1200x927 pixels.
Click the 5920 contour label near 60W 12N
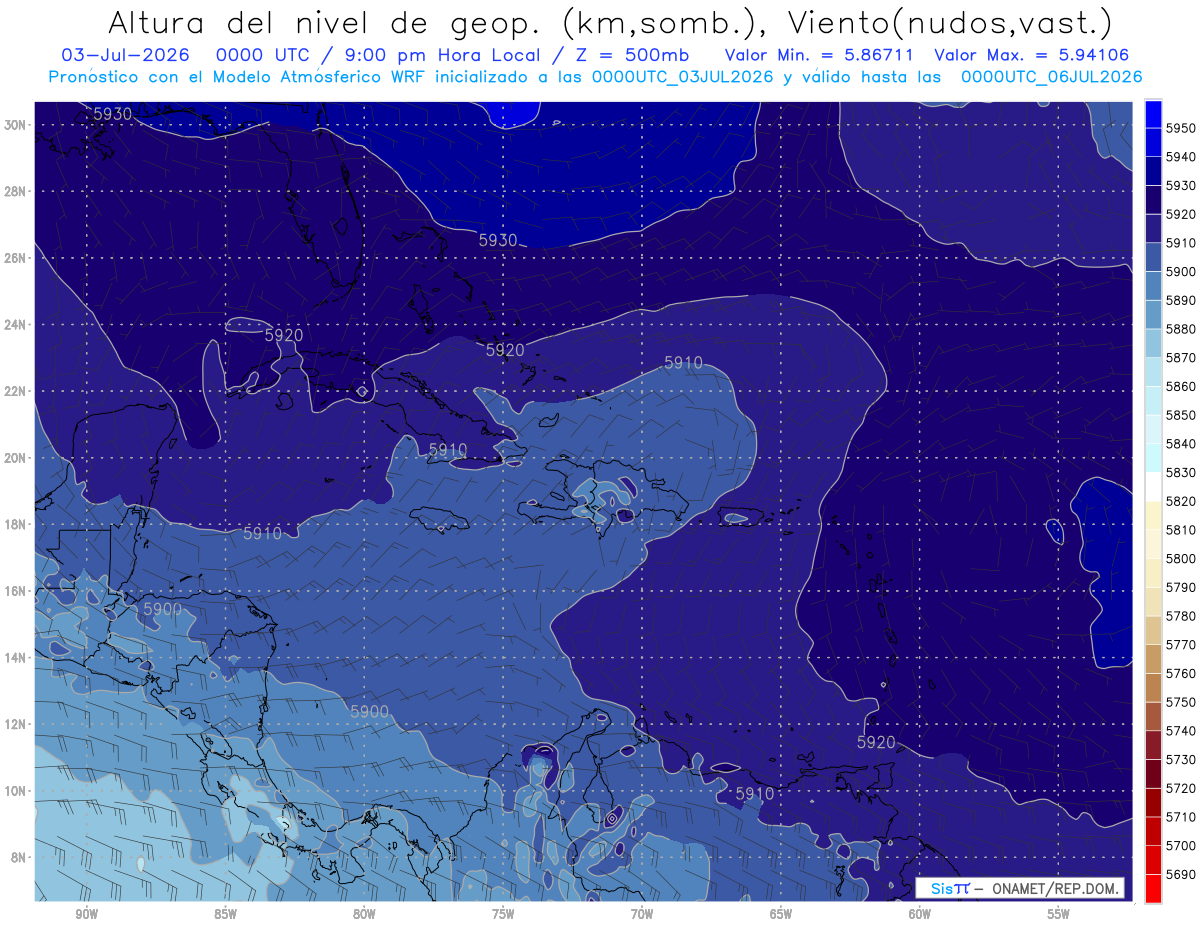click(876, 742)
